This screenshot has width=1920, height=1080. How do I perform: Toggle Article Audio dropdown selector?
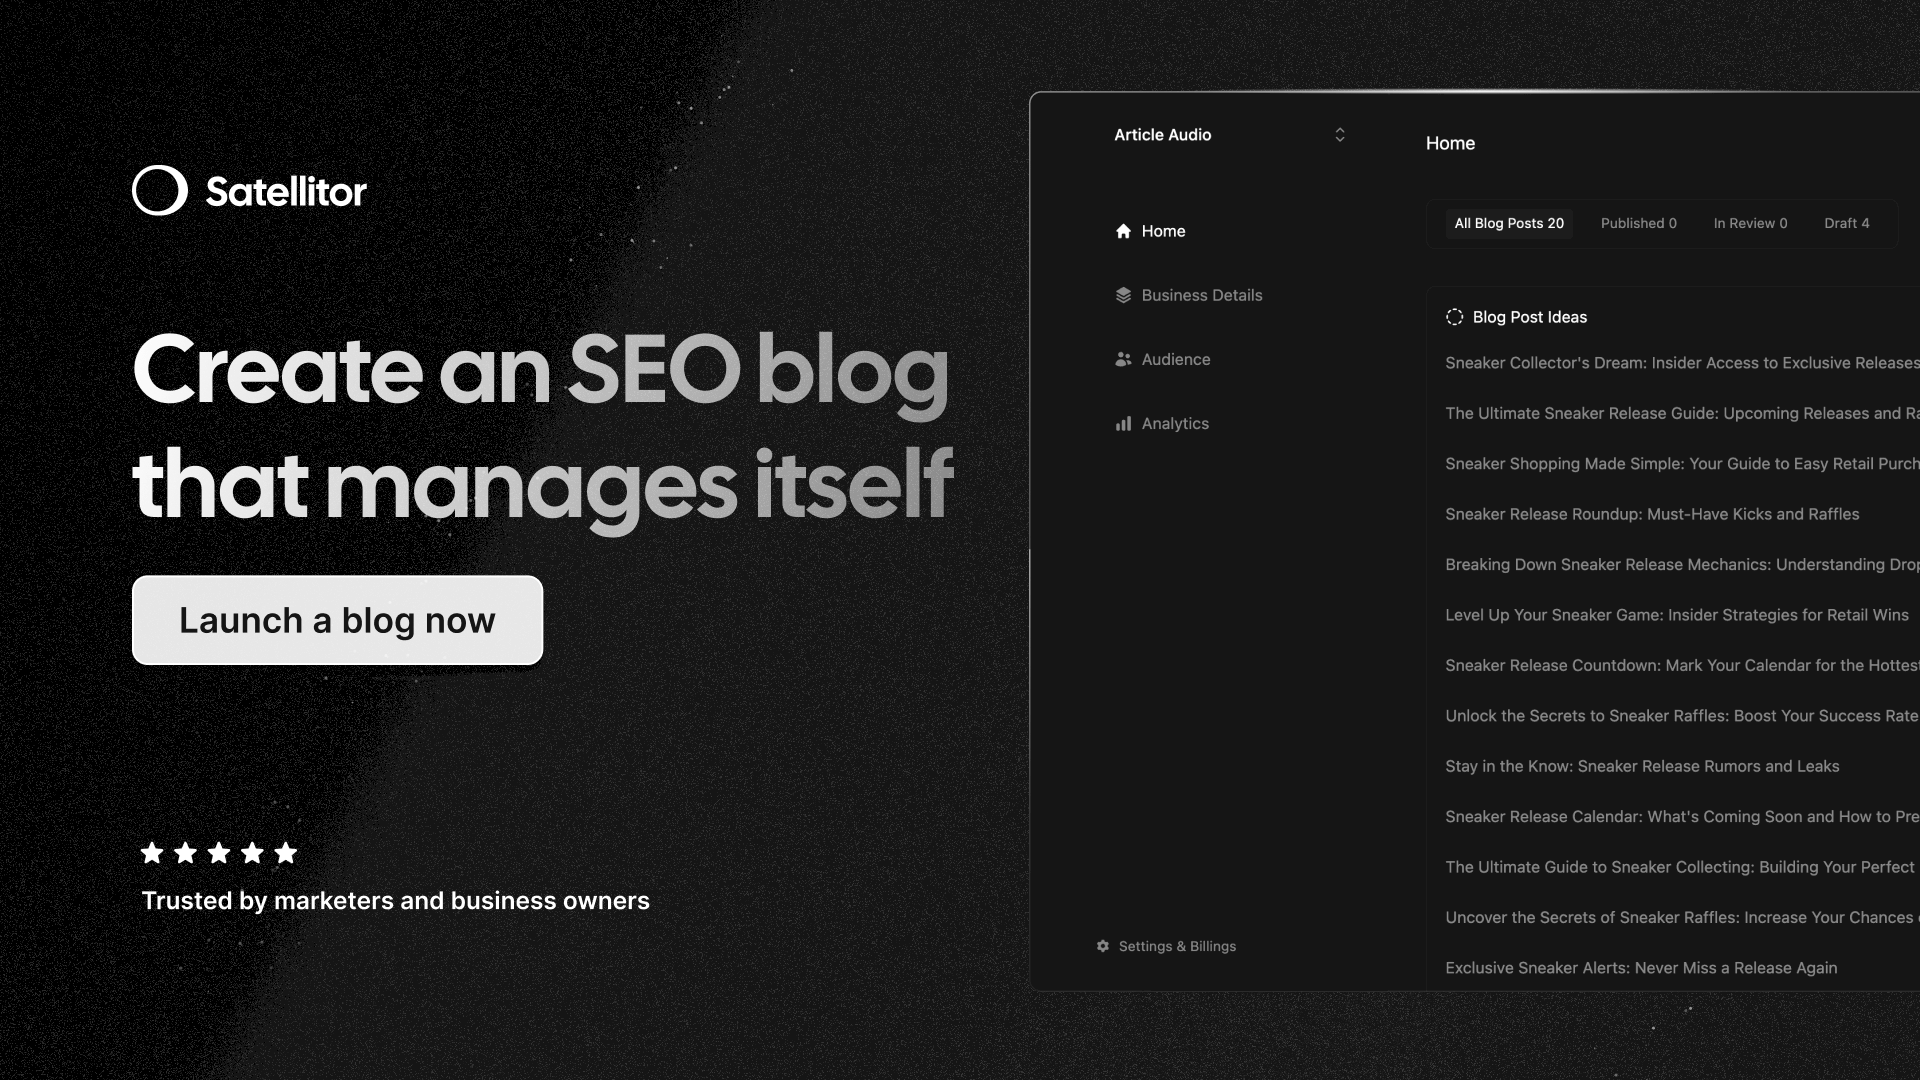click(1340, 135)
